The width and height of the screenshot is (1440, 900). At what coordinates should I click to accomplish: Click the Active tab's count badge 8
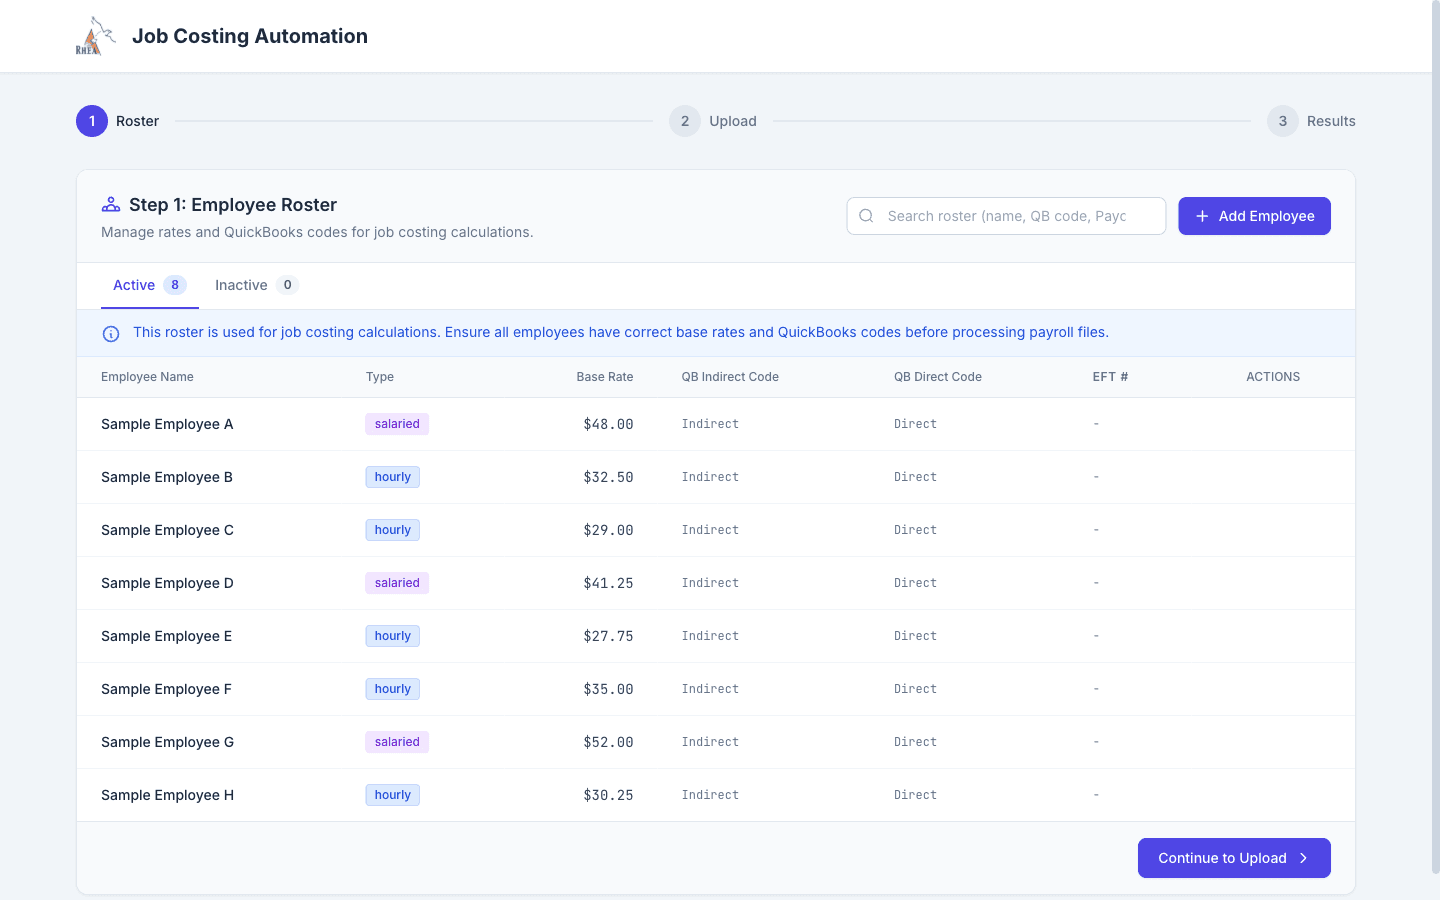(x=175, y=285)
